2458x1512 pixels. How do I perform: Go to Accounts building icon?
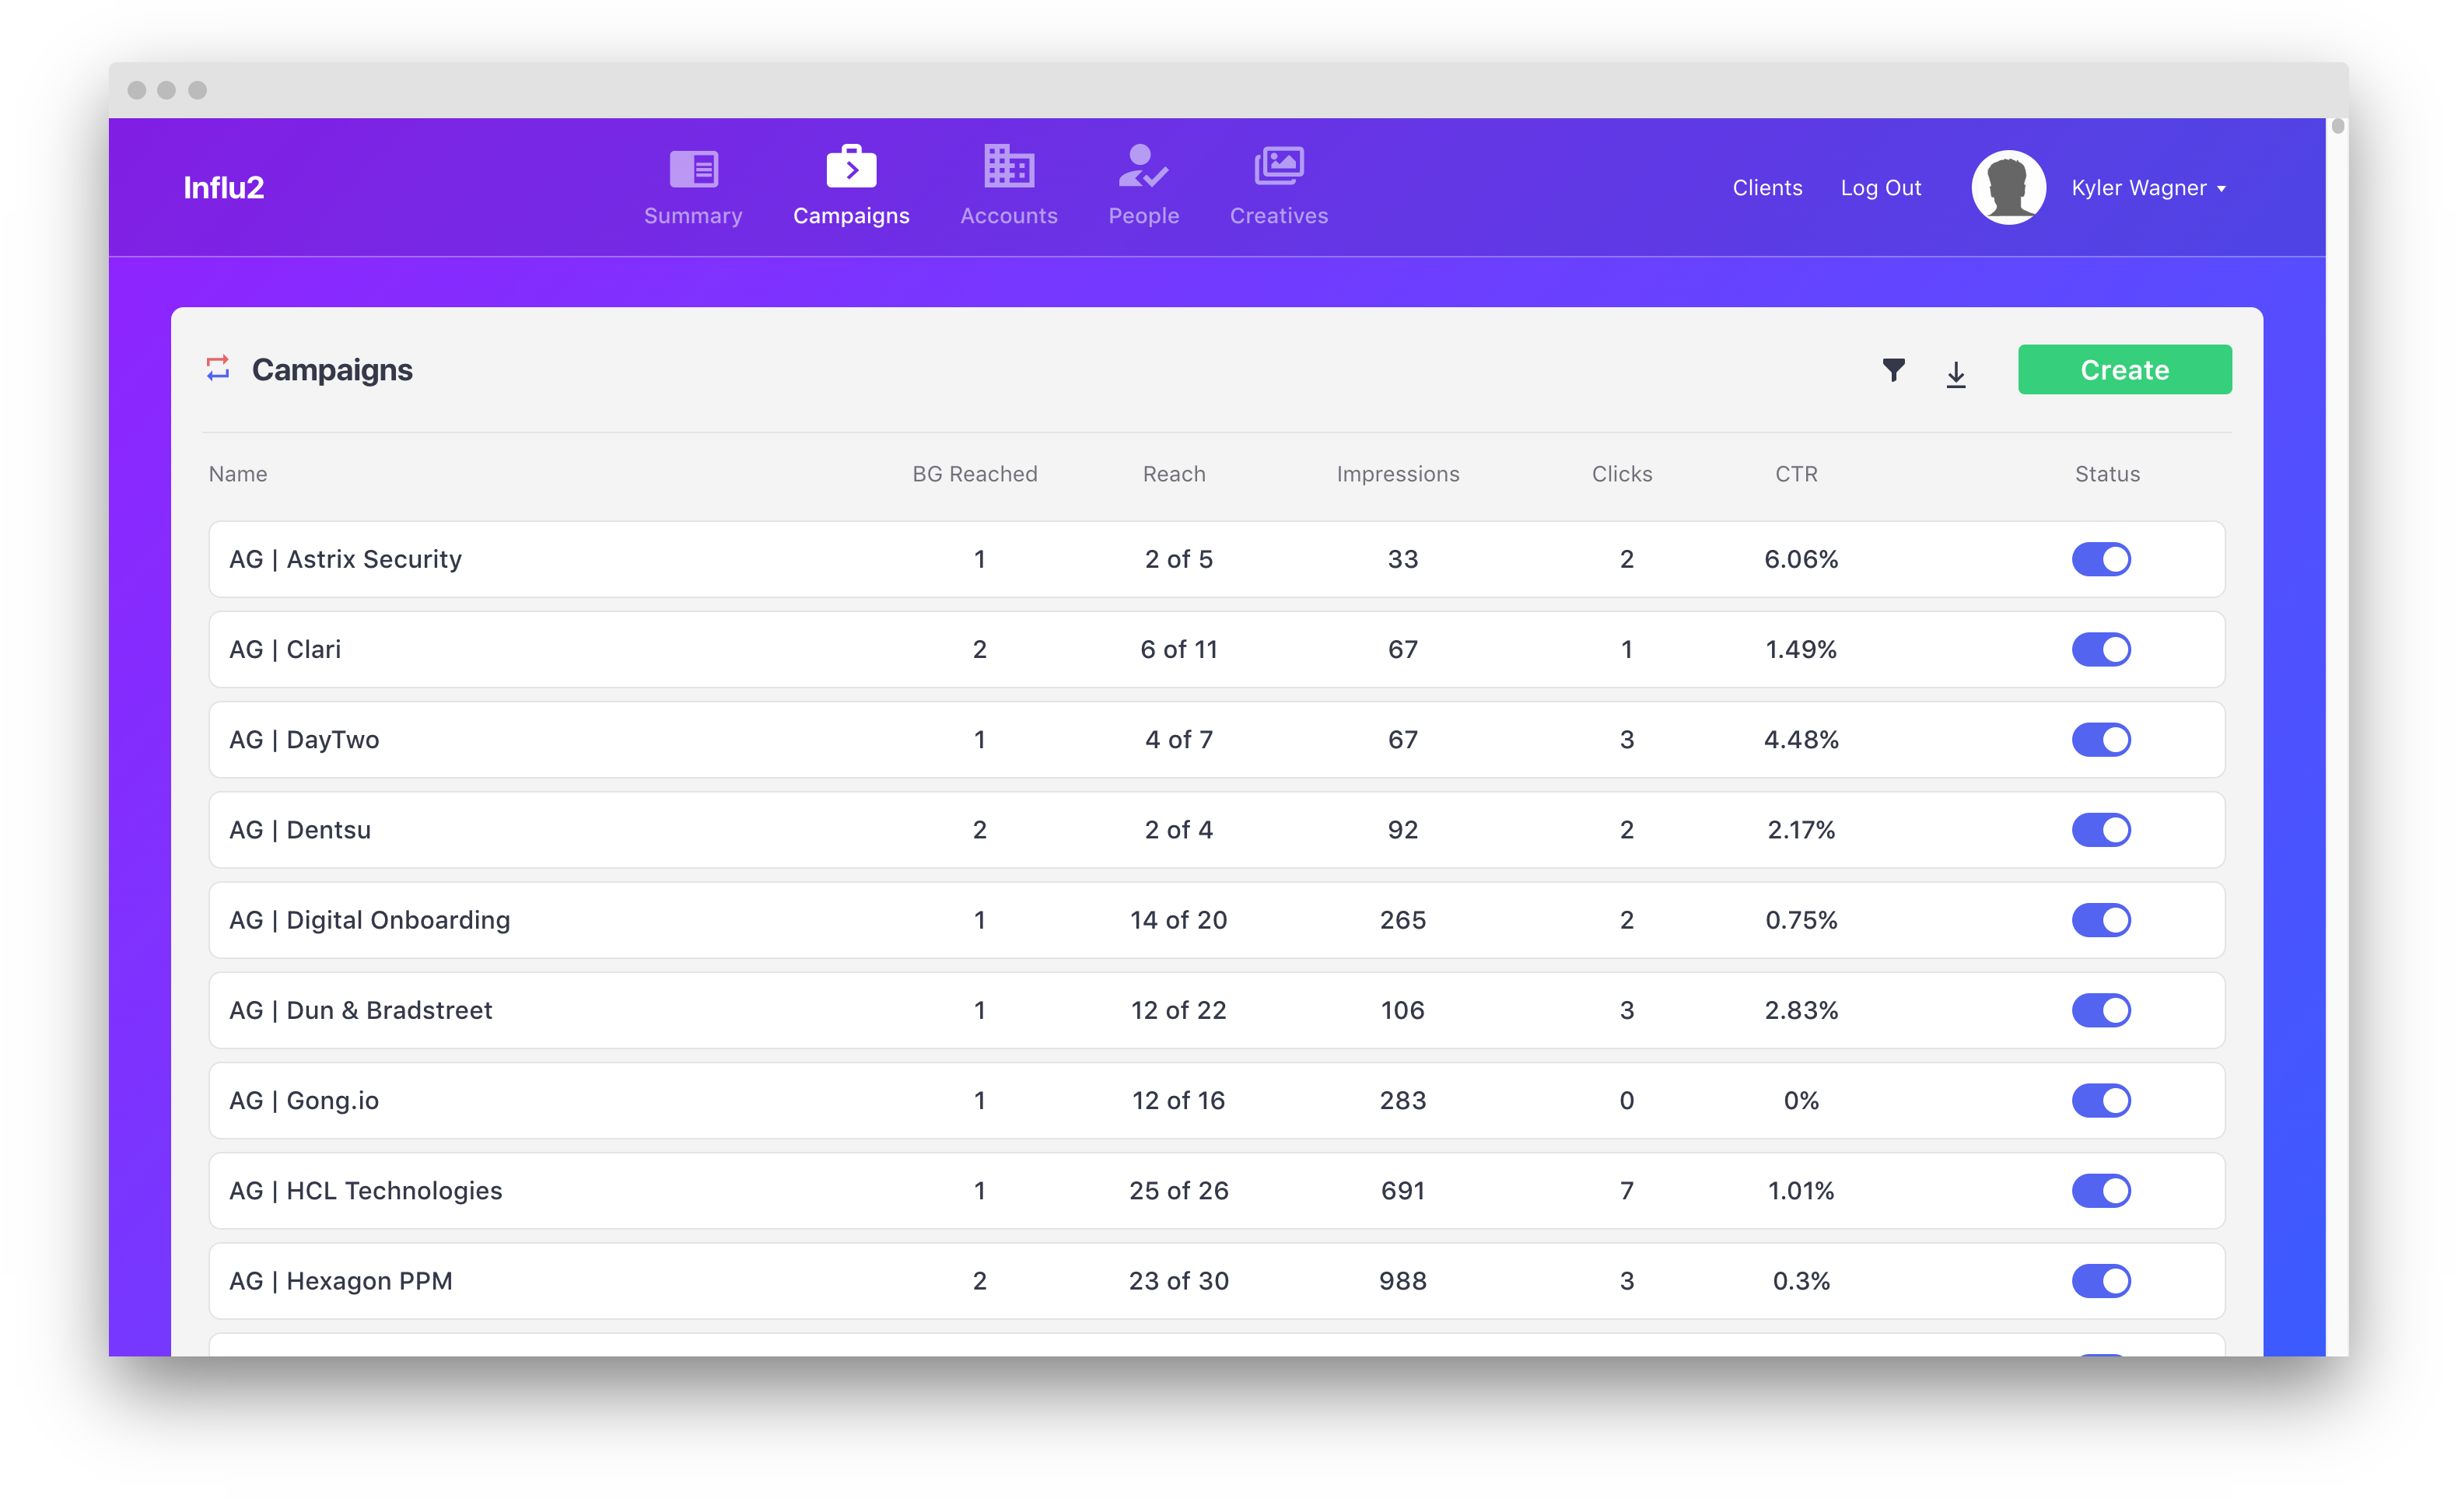[x=1008, y=167]
